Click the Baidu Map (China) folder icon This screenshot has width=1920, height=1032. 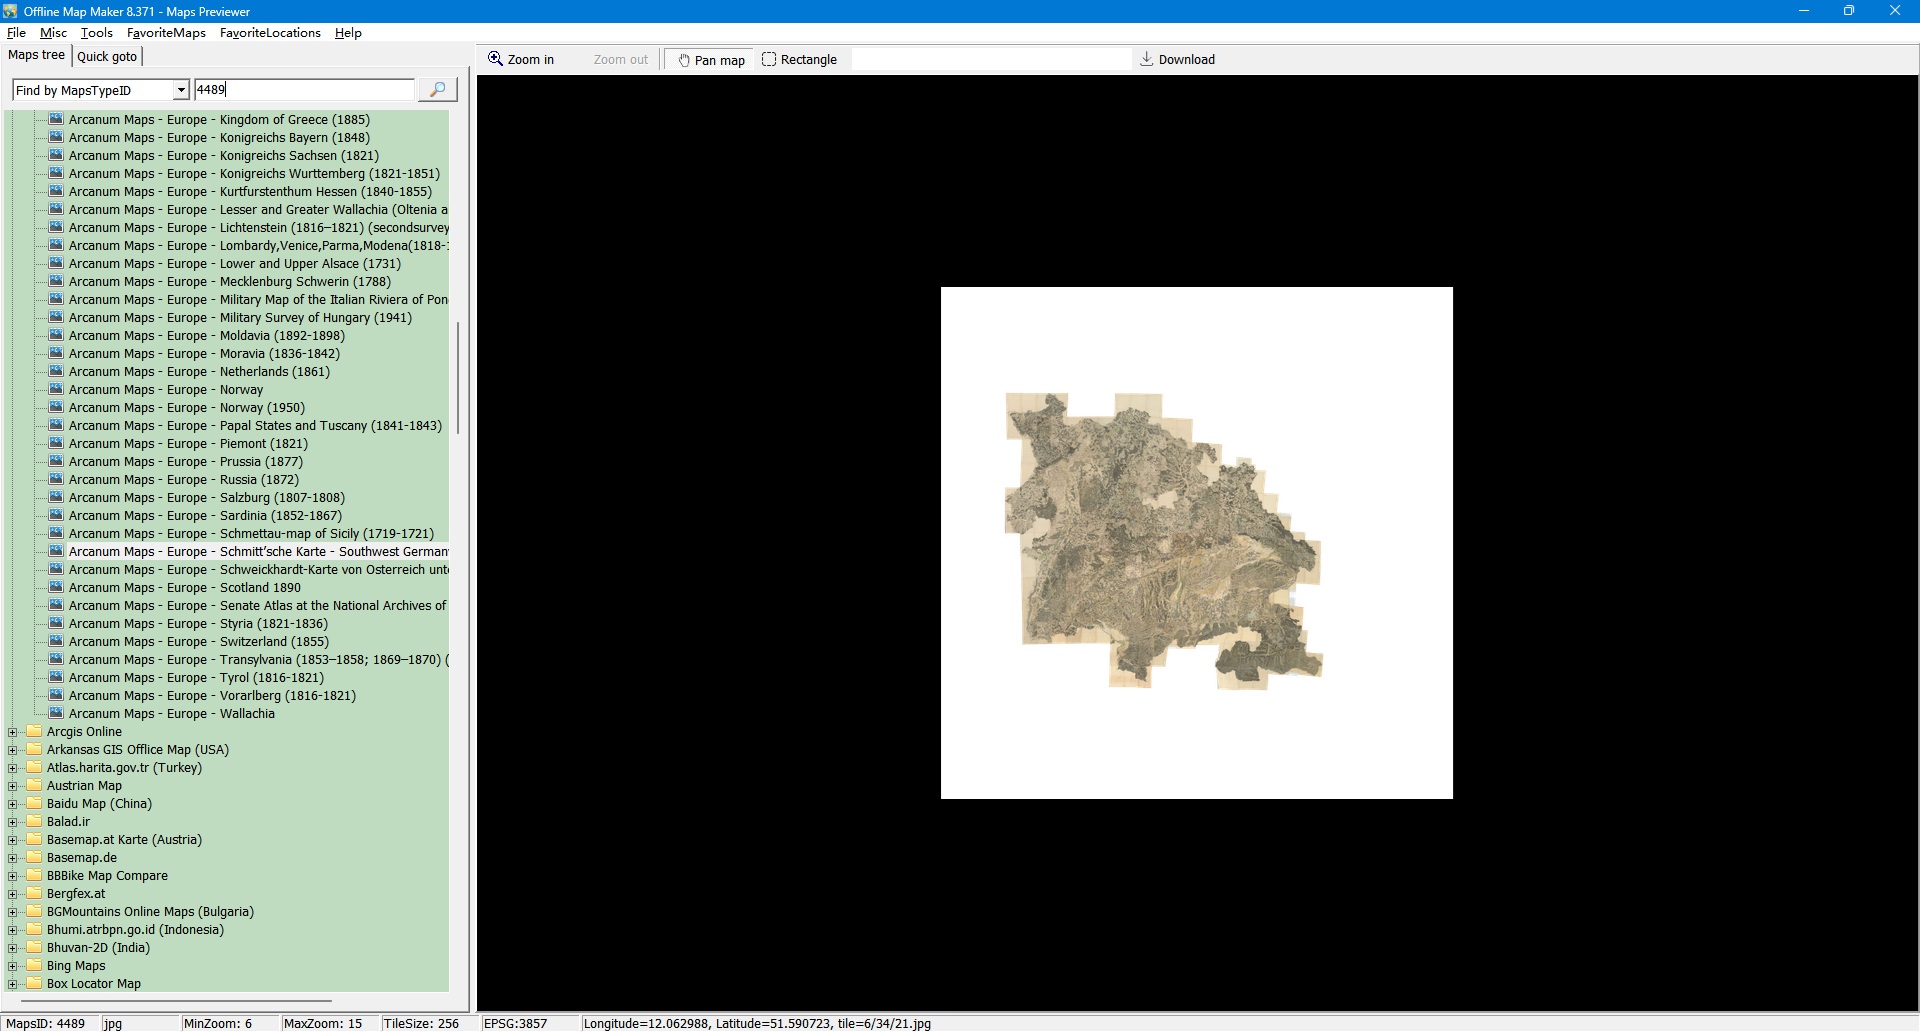tap(34, 804)
